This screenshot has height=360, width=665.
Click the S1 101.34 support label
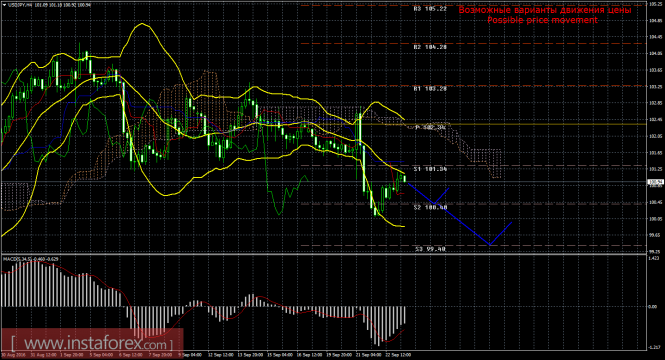pos(430,169)
